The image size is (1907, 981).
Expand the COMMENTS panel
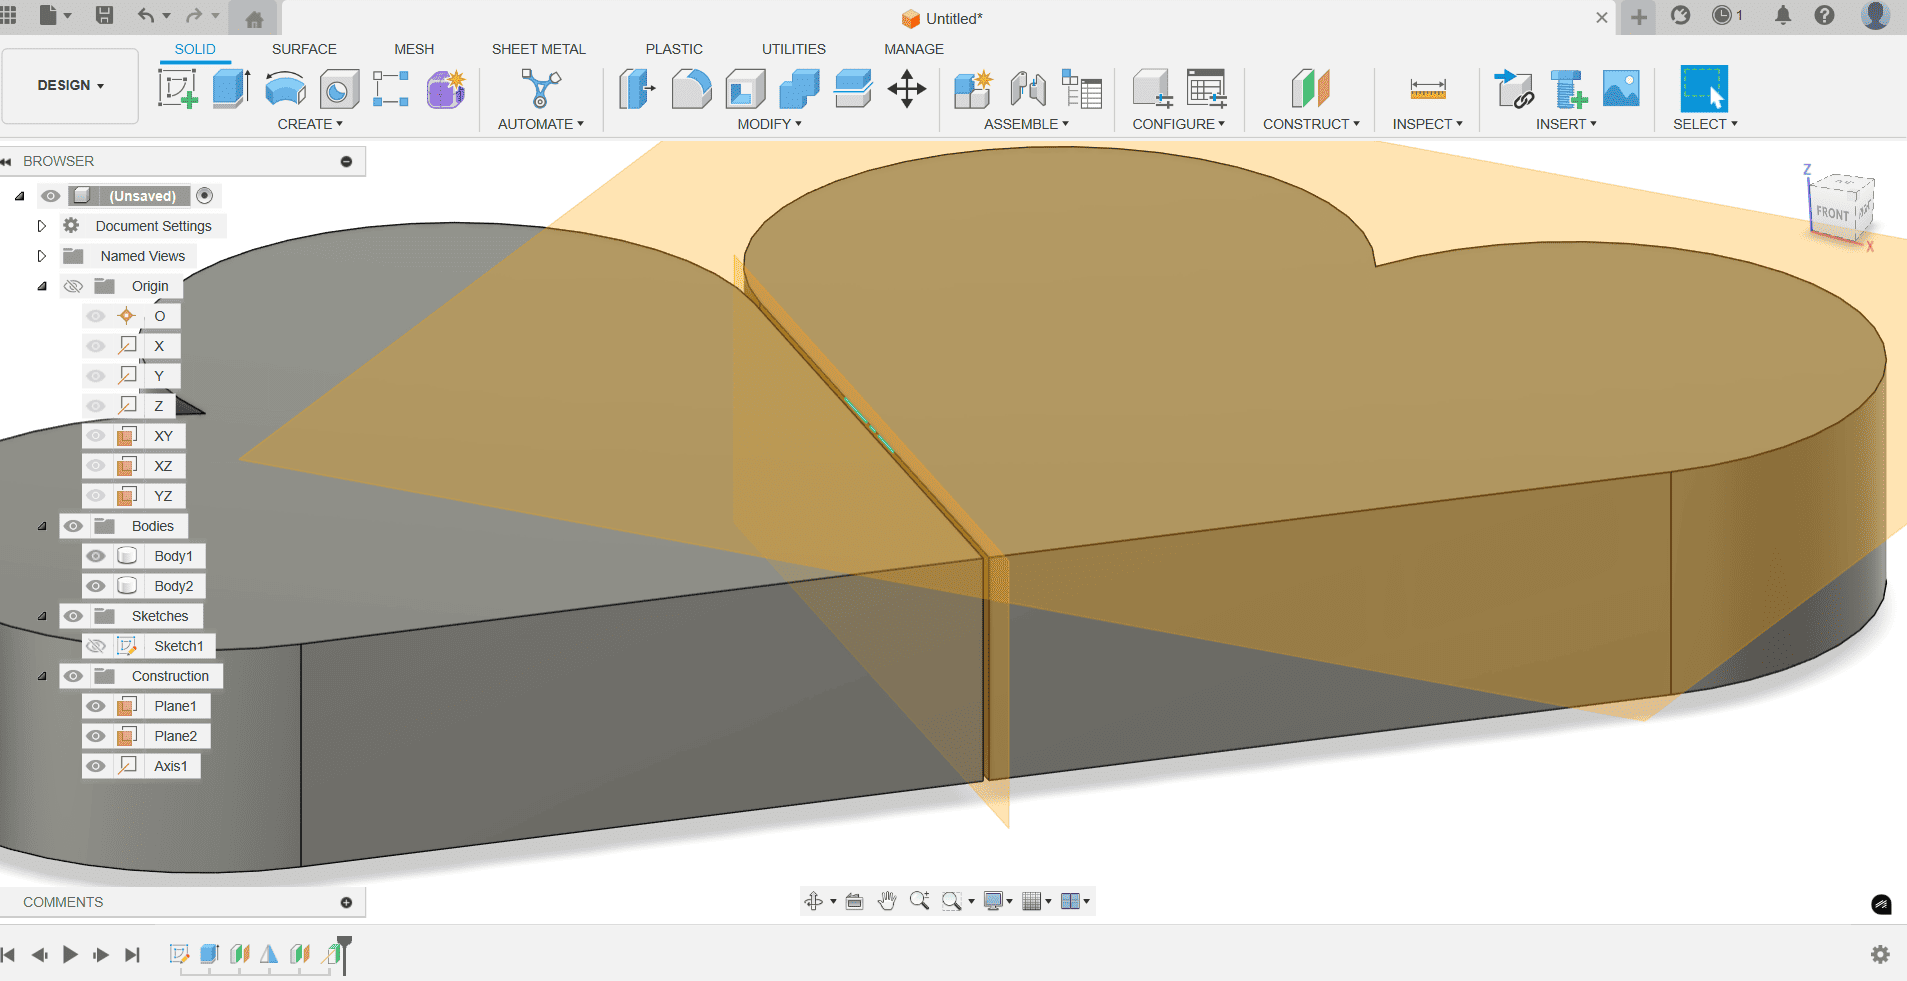click(346, 902)
